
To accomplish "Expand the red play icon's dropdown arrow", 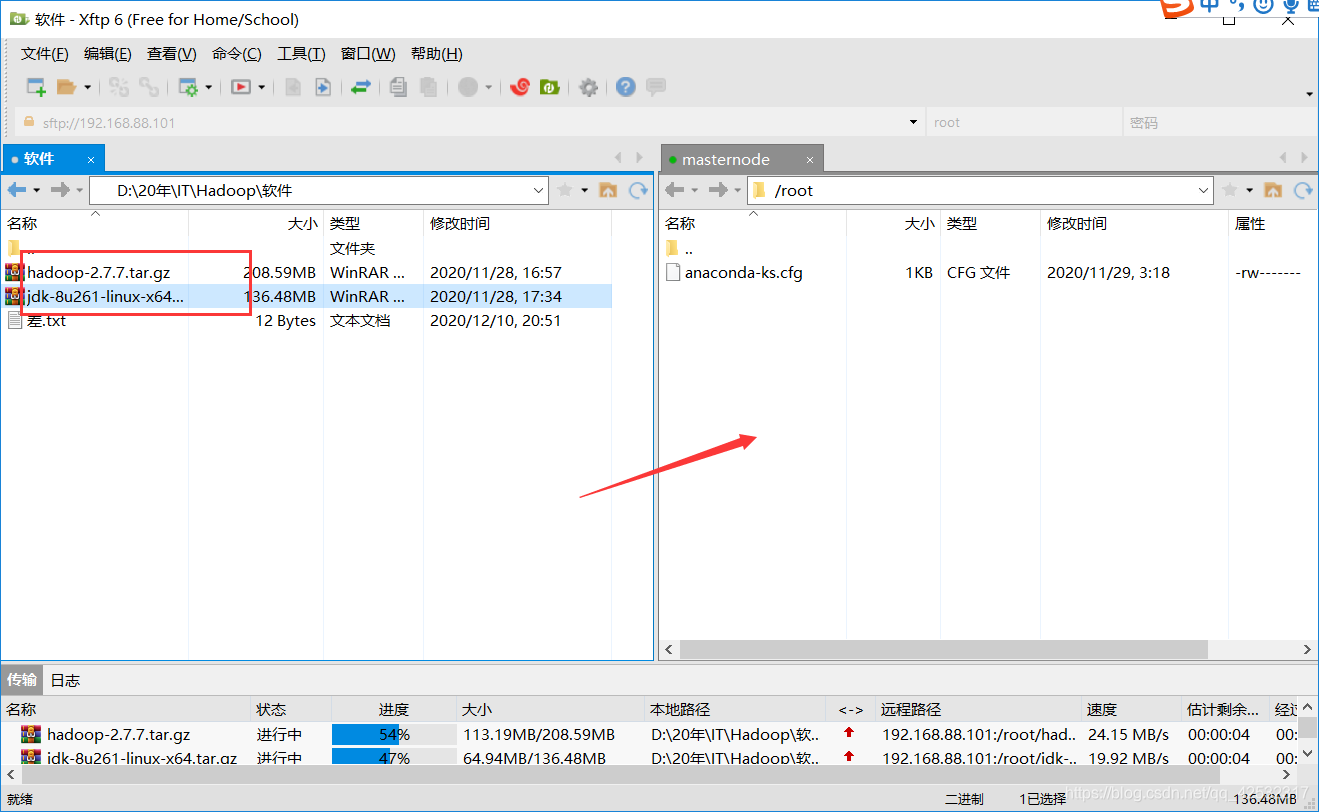I will tap(262, 87).
